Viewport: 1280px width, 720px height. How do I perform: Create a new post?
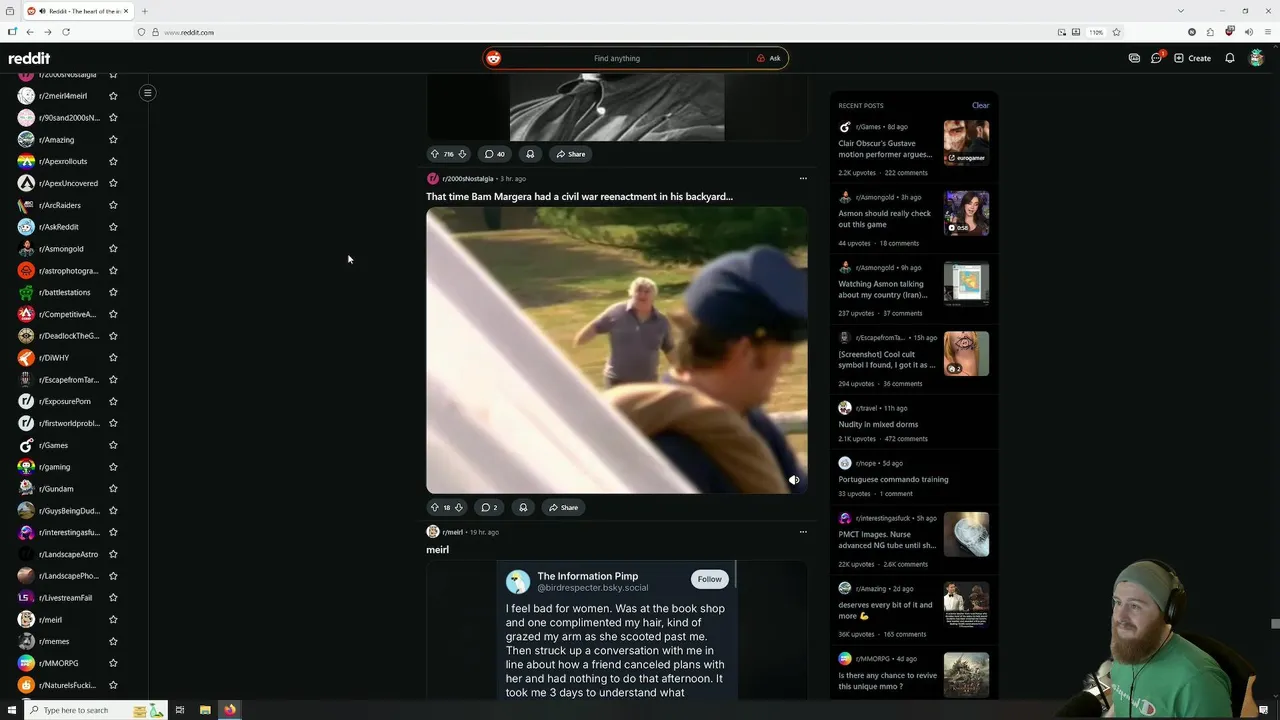[1193, 58]
